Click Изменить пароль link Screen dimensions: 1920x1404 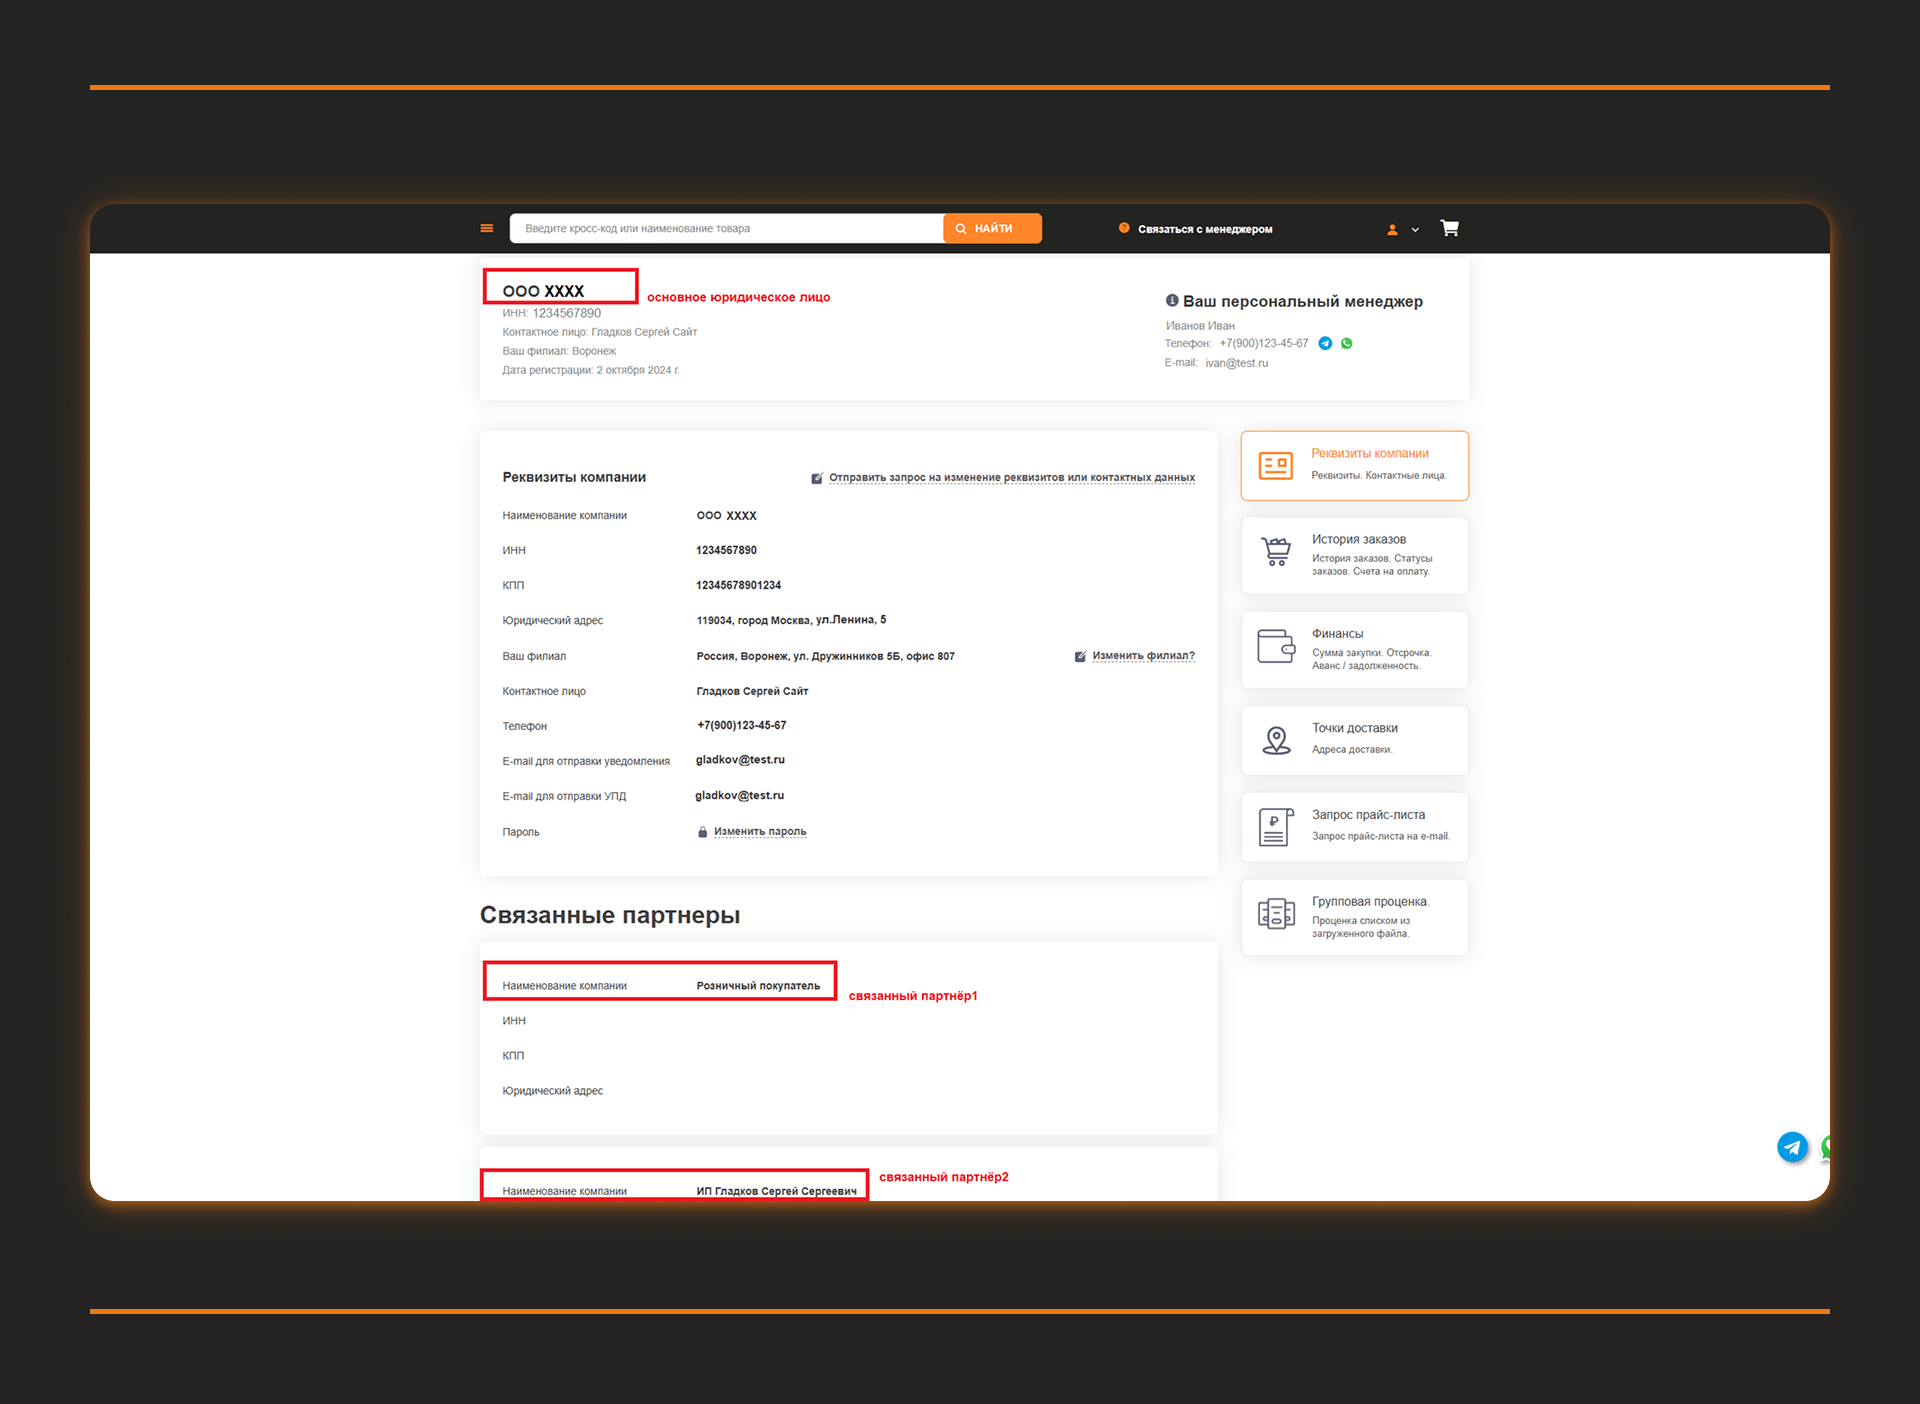759,831
